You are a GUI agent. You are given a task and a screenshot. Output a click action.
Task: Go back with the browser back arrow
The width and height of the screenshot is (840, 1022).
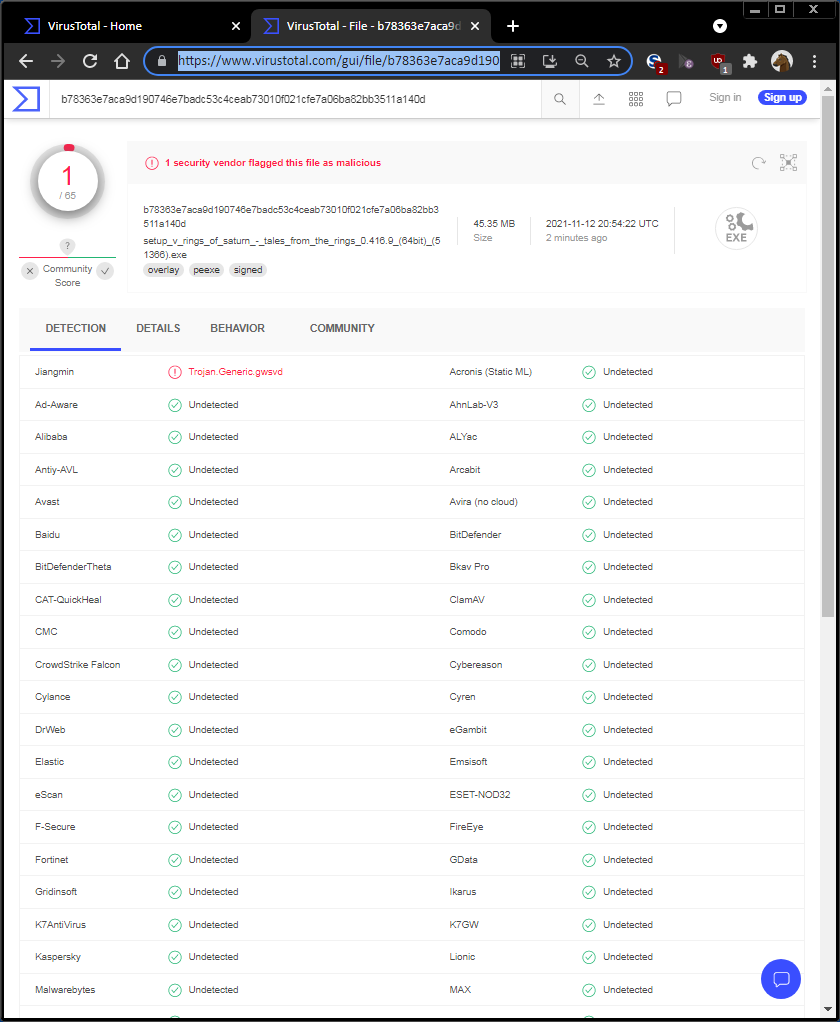click(26, 61)
